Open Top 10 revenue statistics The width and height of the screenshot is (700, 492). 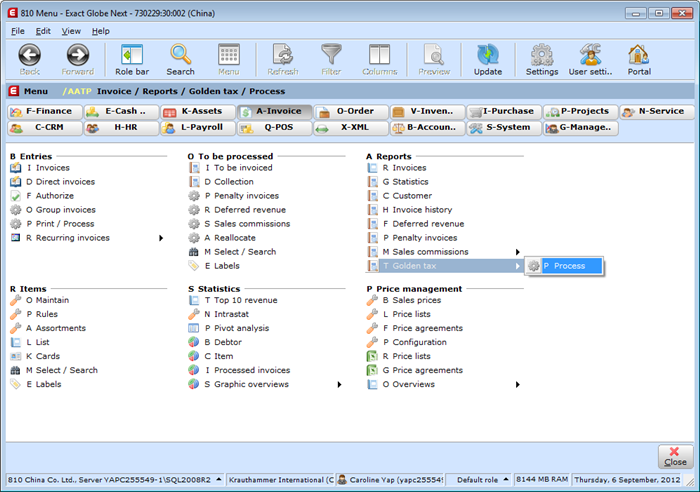click(246, 300)
